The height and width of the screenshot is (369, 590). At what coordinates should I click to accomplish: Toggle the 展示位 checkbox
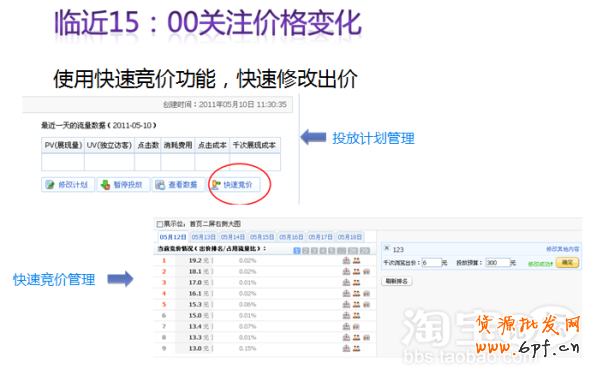pos(160,224)
